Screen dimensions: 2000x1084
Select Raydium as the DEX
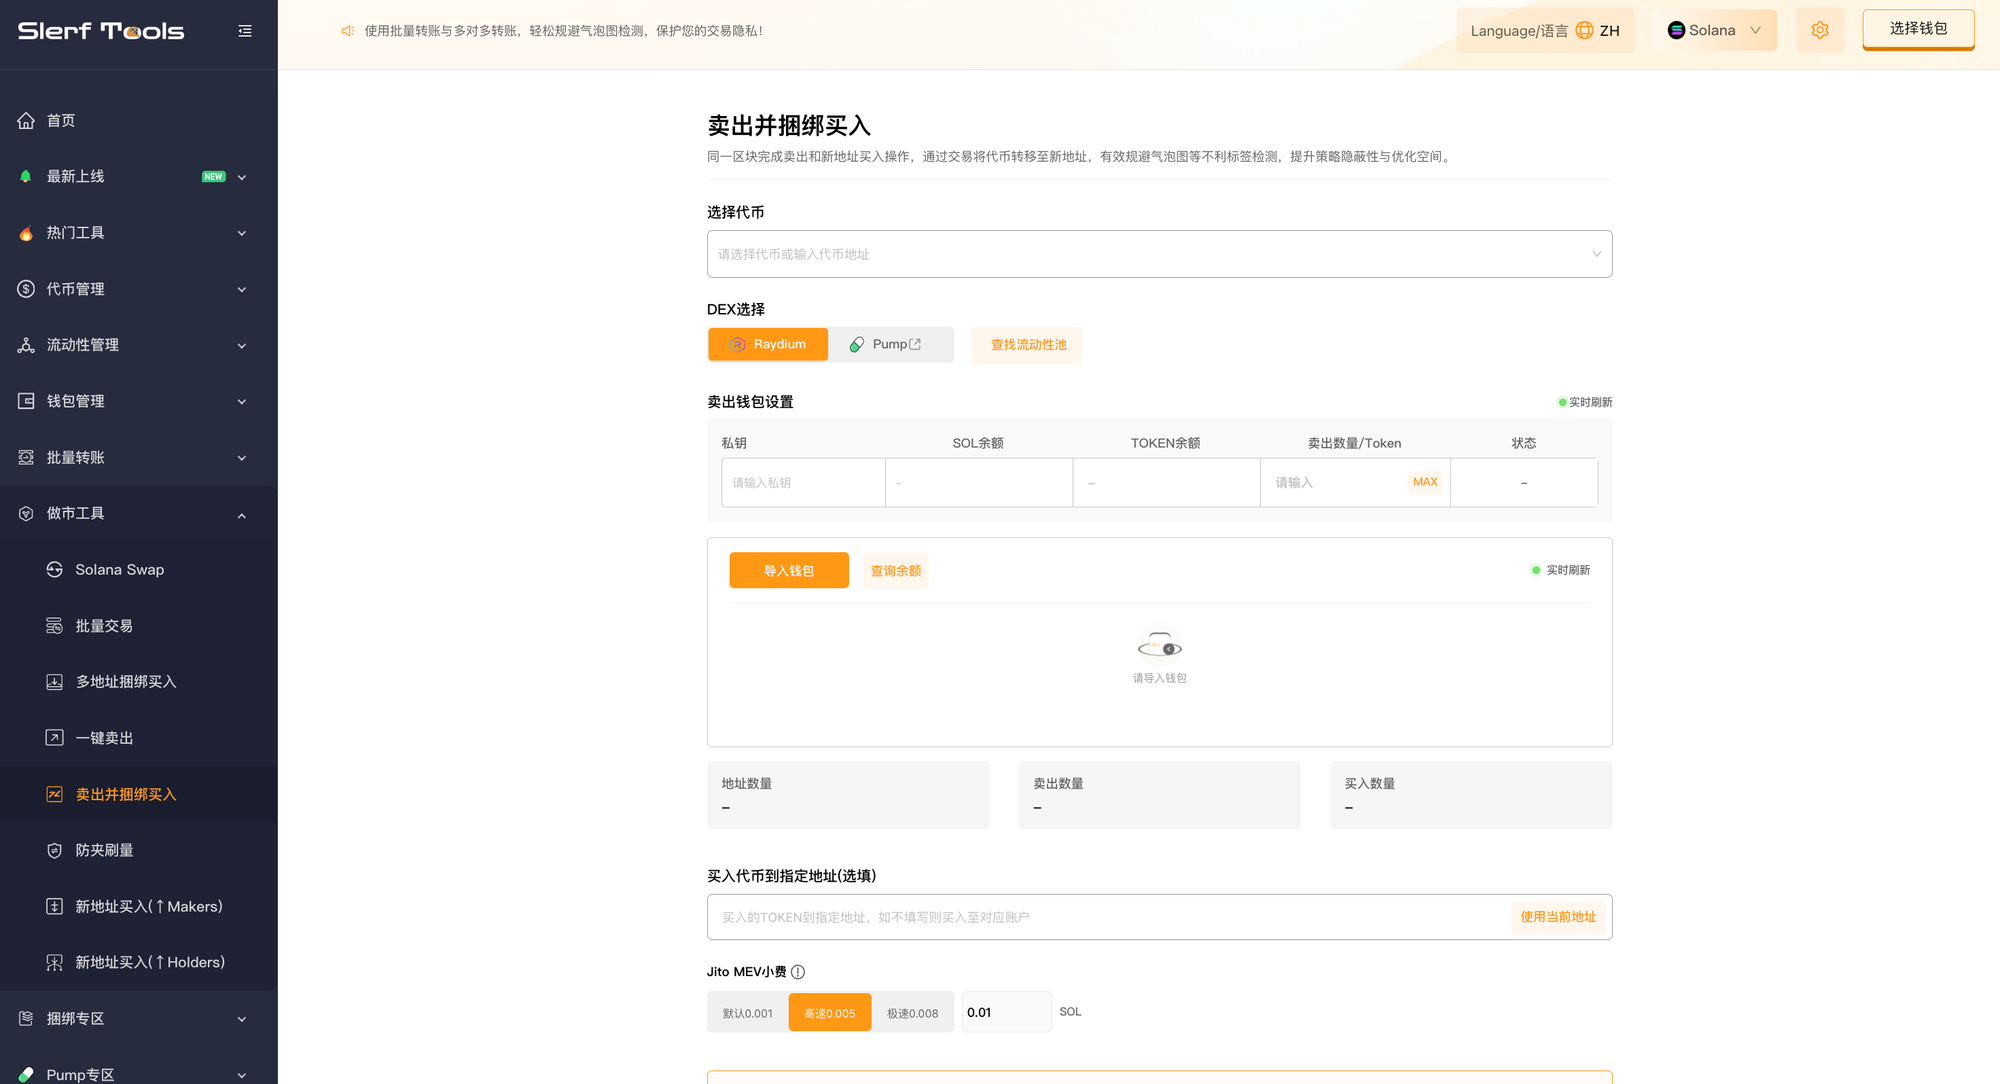768,344
